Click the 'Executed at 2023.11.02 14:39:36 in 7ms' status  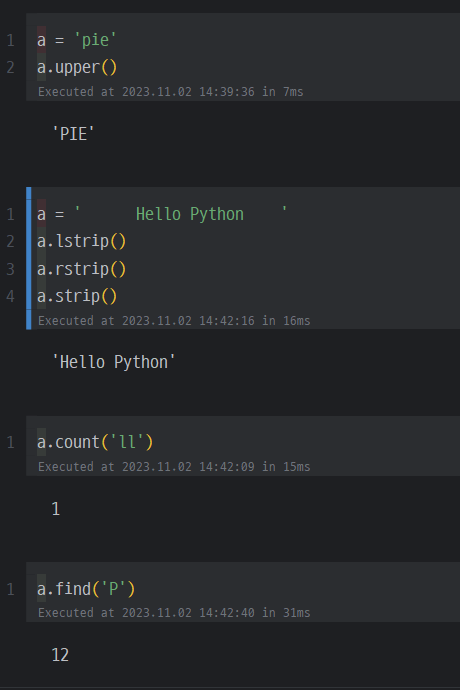point(170,92)
